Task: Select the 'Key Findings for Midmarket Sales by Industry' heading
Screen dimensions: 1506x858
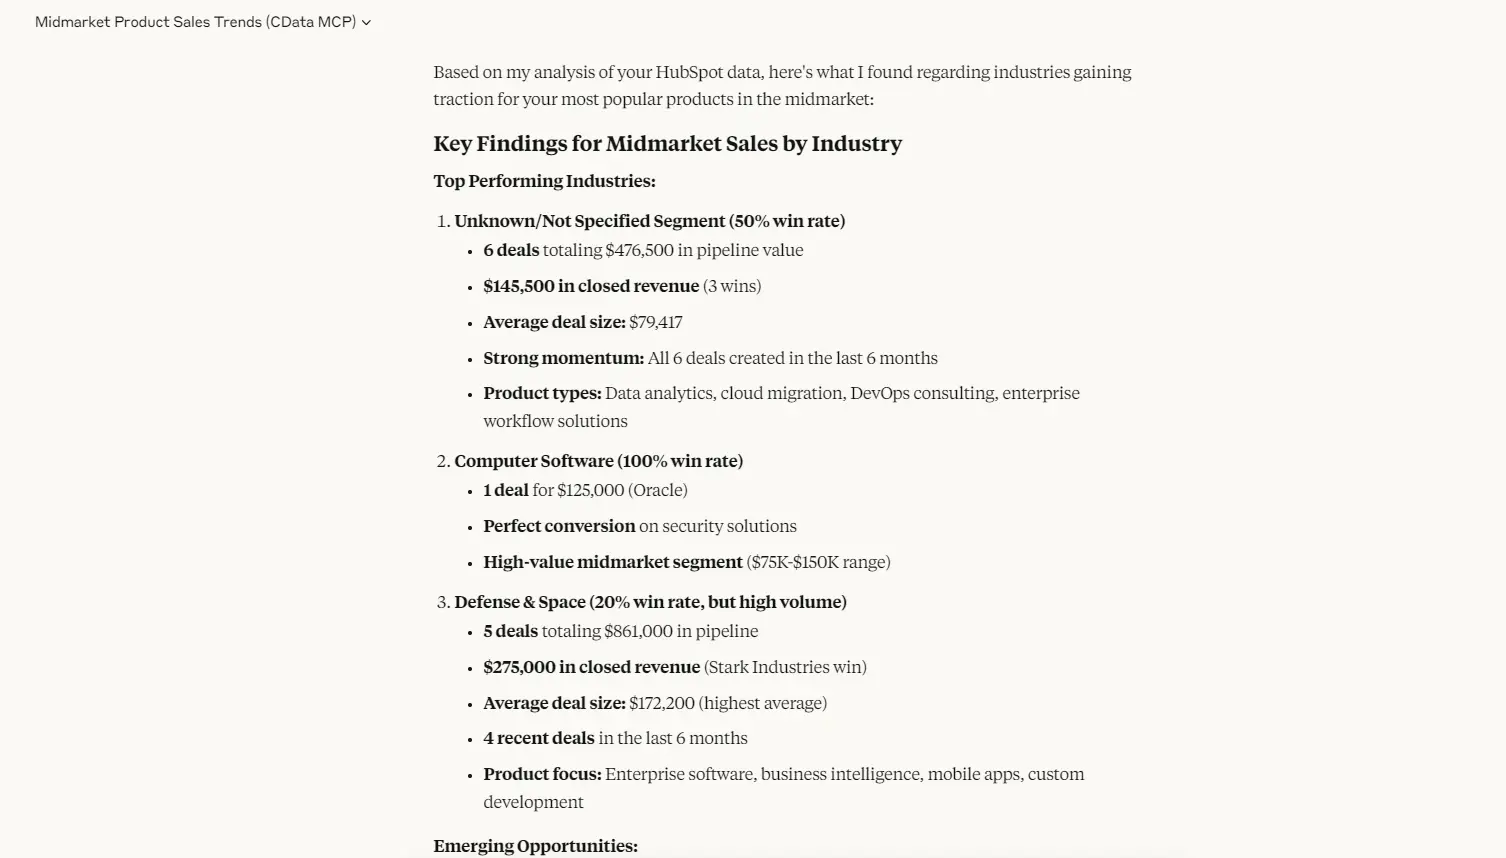Action: [x=667, y=143]
